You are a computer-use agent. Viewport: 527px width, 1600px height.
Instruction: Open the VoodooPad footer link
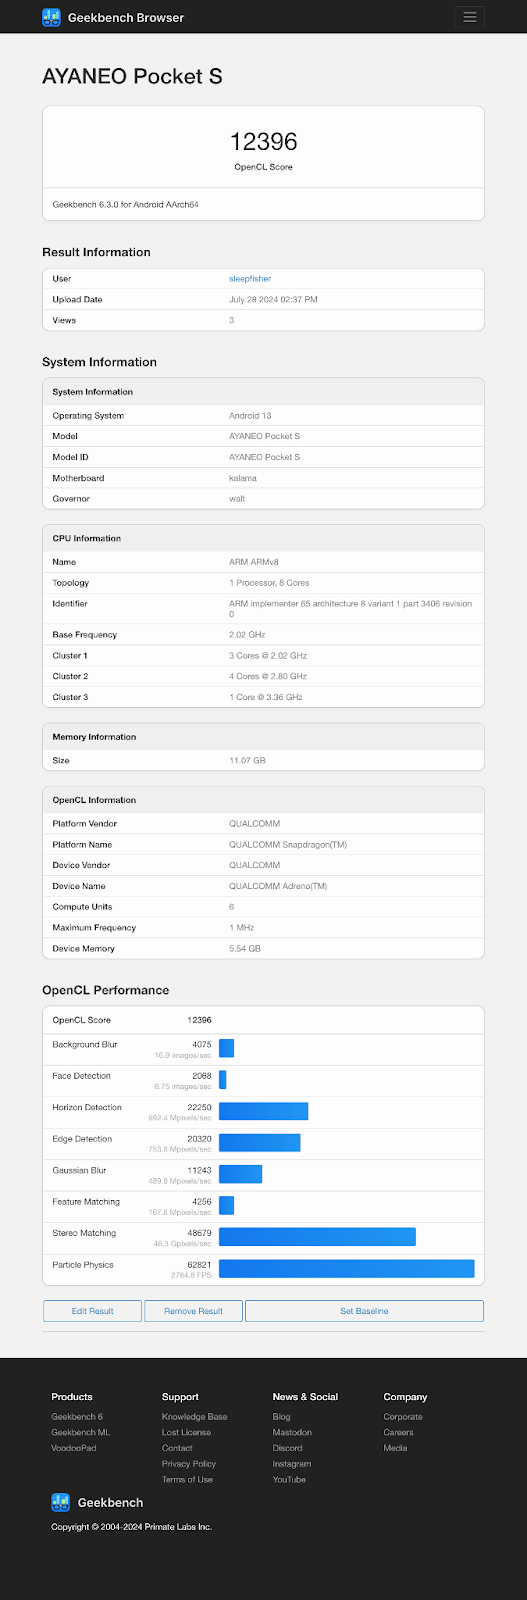(74, 1448)
